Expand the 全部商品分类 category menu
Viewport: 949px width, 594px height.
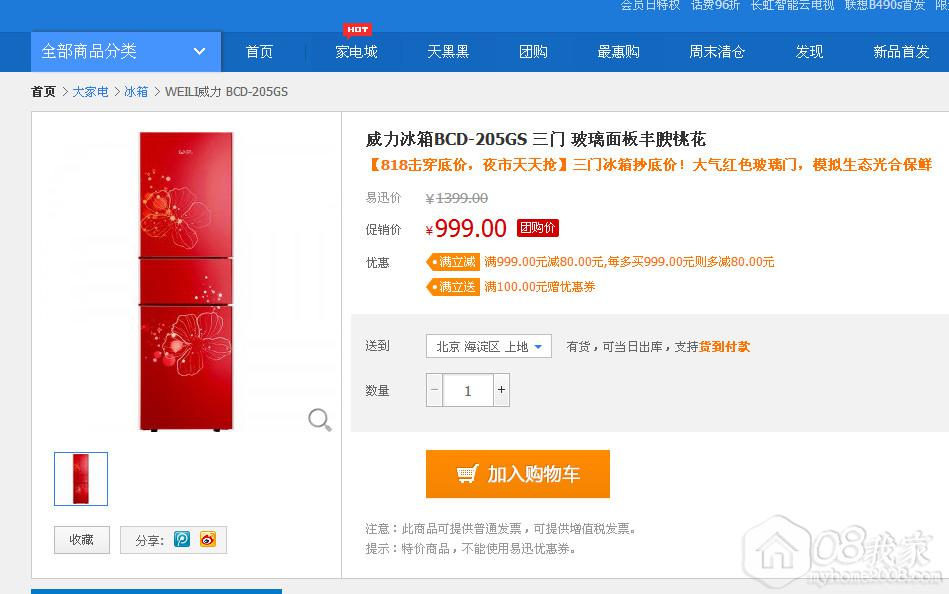[126, 51]
